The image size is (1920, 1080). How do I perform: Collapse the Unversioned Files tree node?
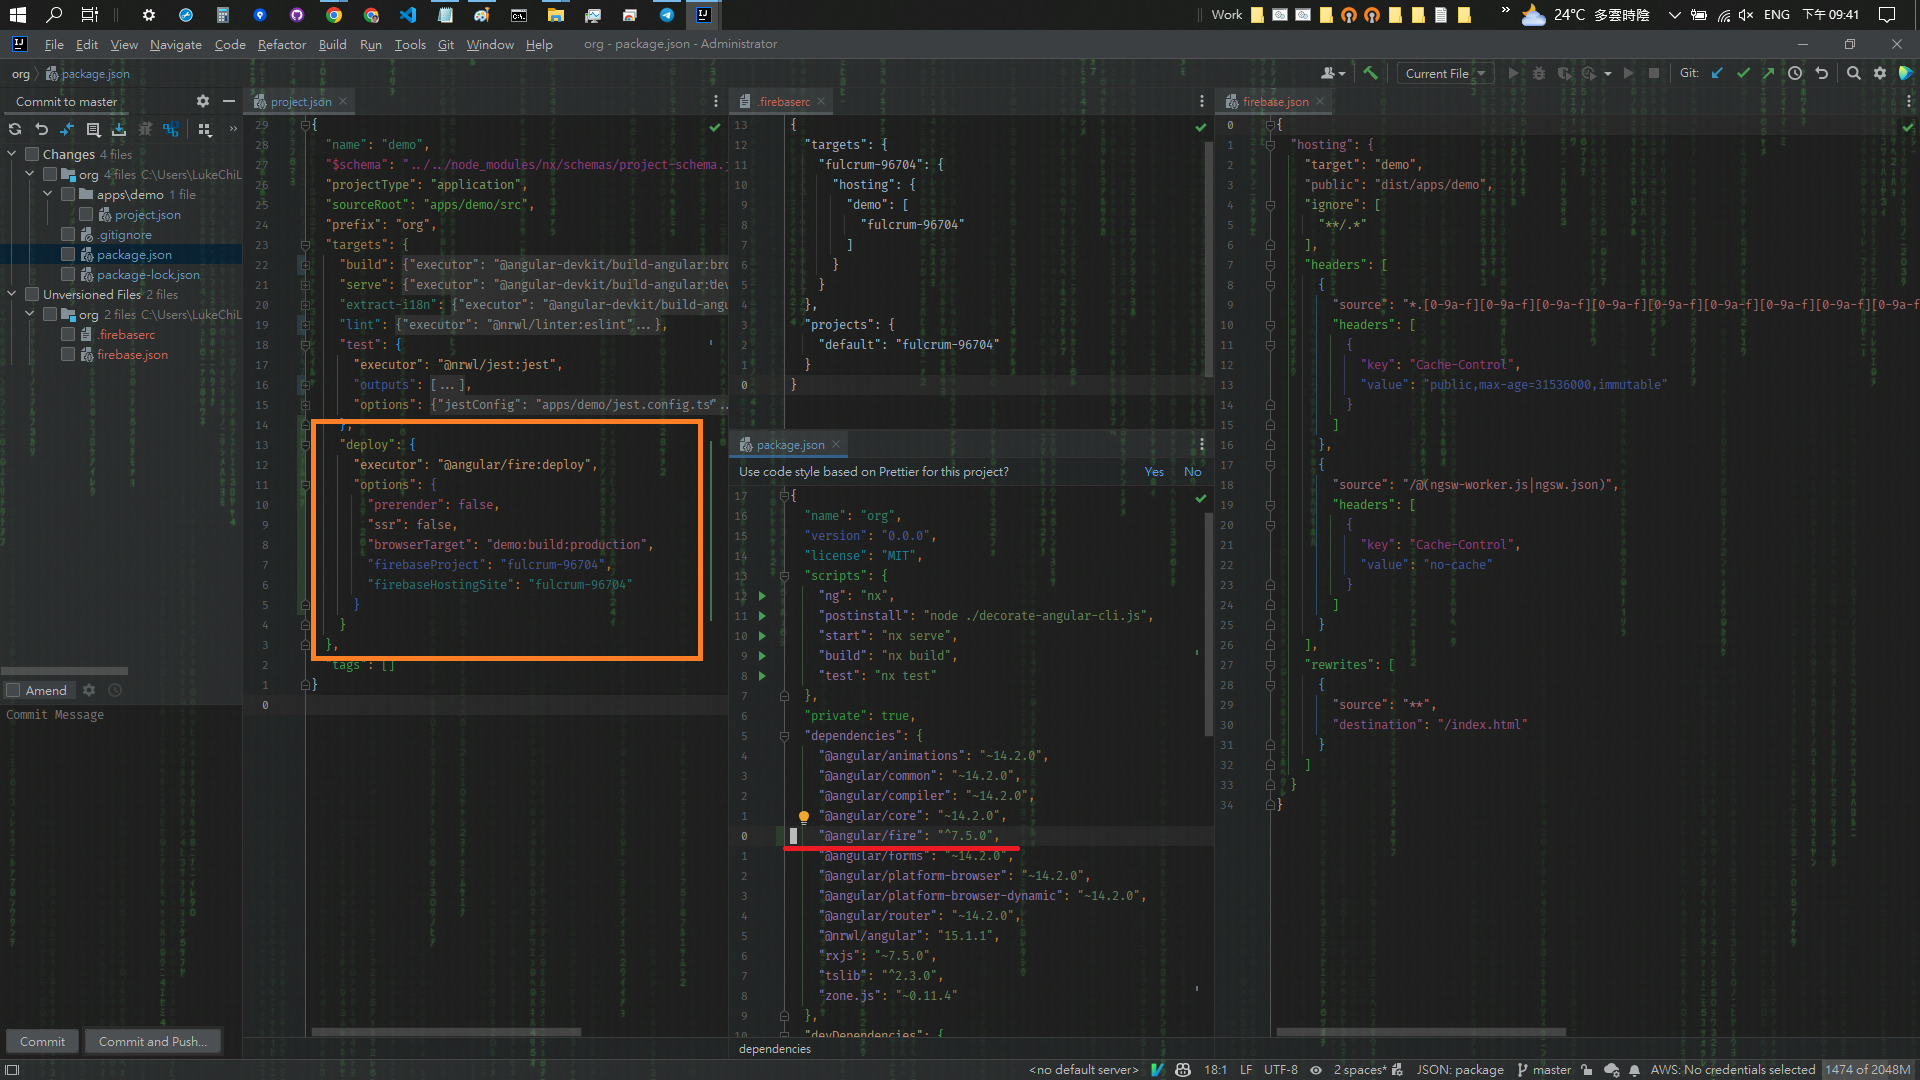(x=12, y=294)
